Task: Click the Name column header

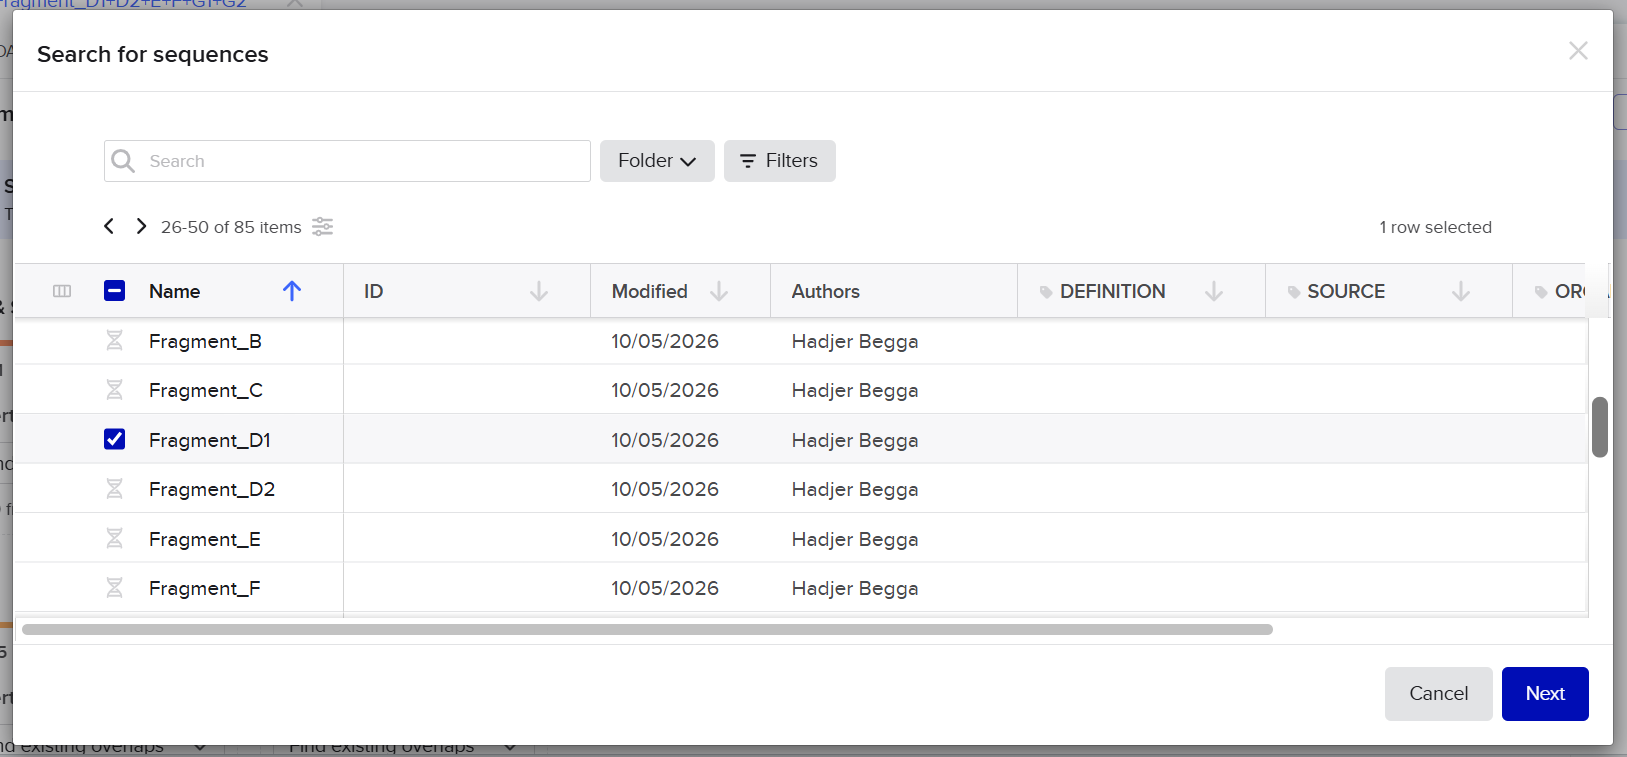Action: 175,291
